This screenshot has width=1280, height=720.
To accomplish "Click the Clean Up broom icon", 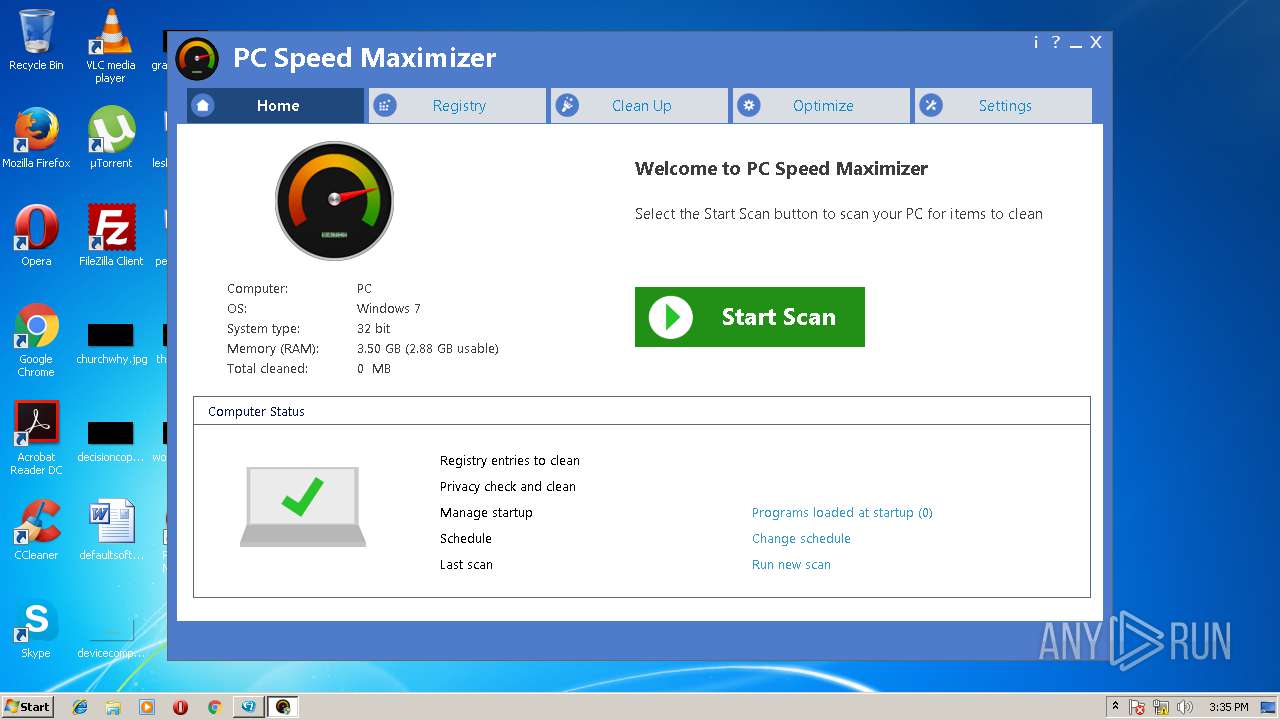I will click(567, 105).
